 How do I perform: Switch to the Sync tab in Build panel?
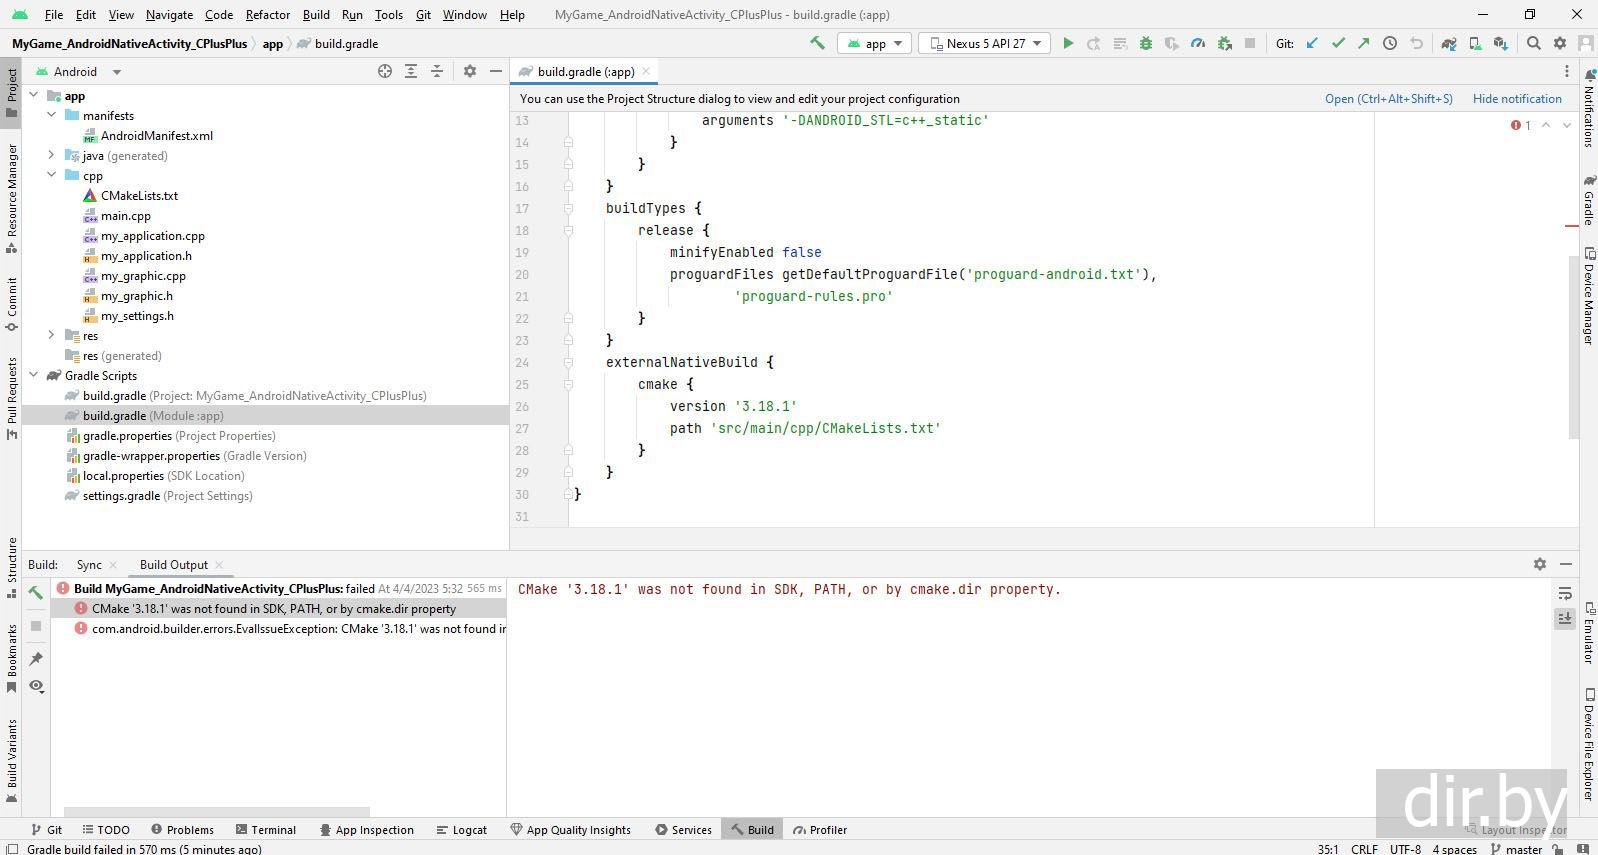(89, 565)
